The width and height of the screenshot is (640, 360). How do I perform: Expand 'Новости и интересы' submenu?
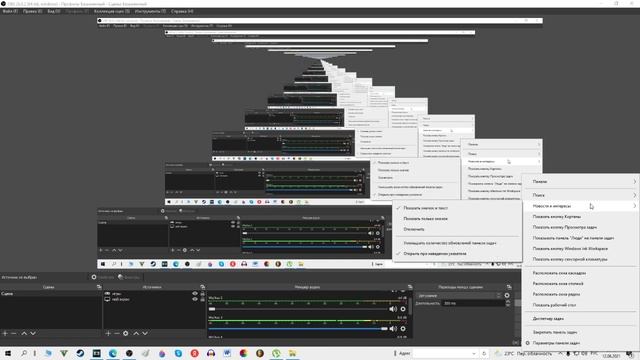pos(581,206)
